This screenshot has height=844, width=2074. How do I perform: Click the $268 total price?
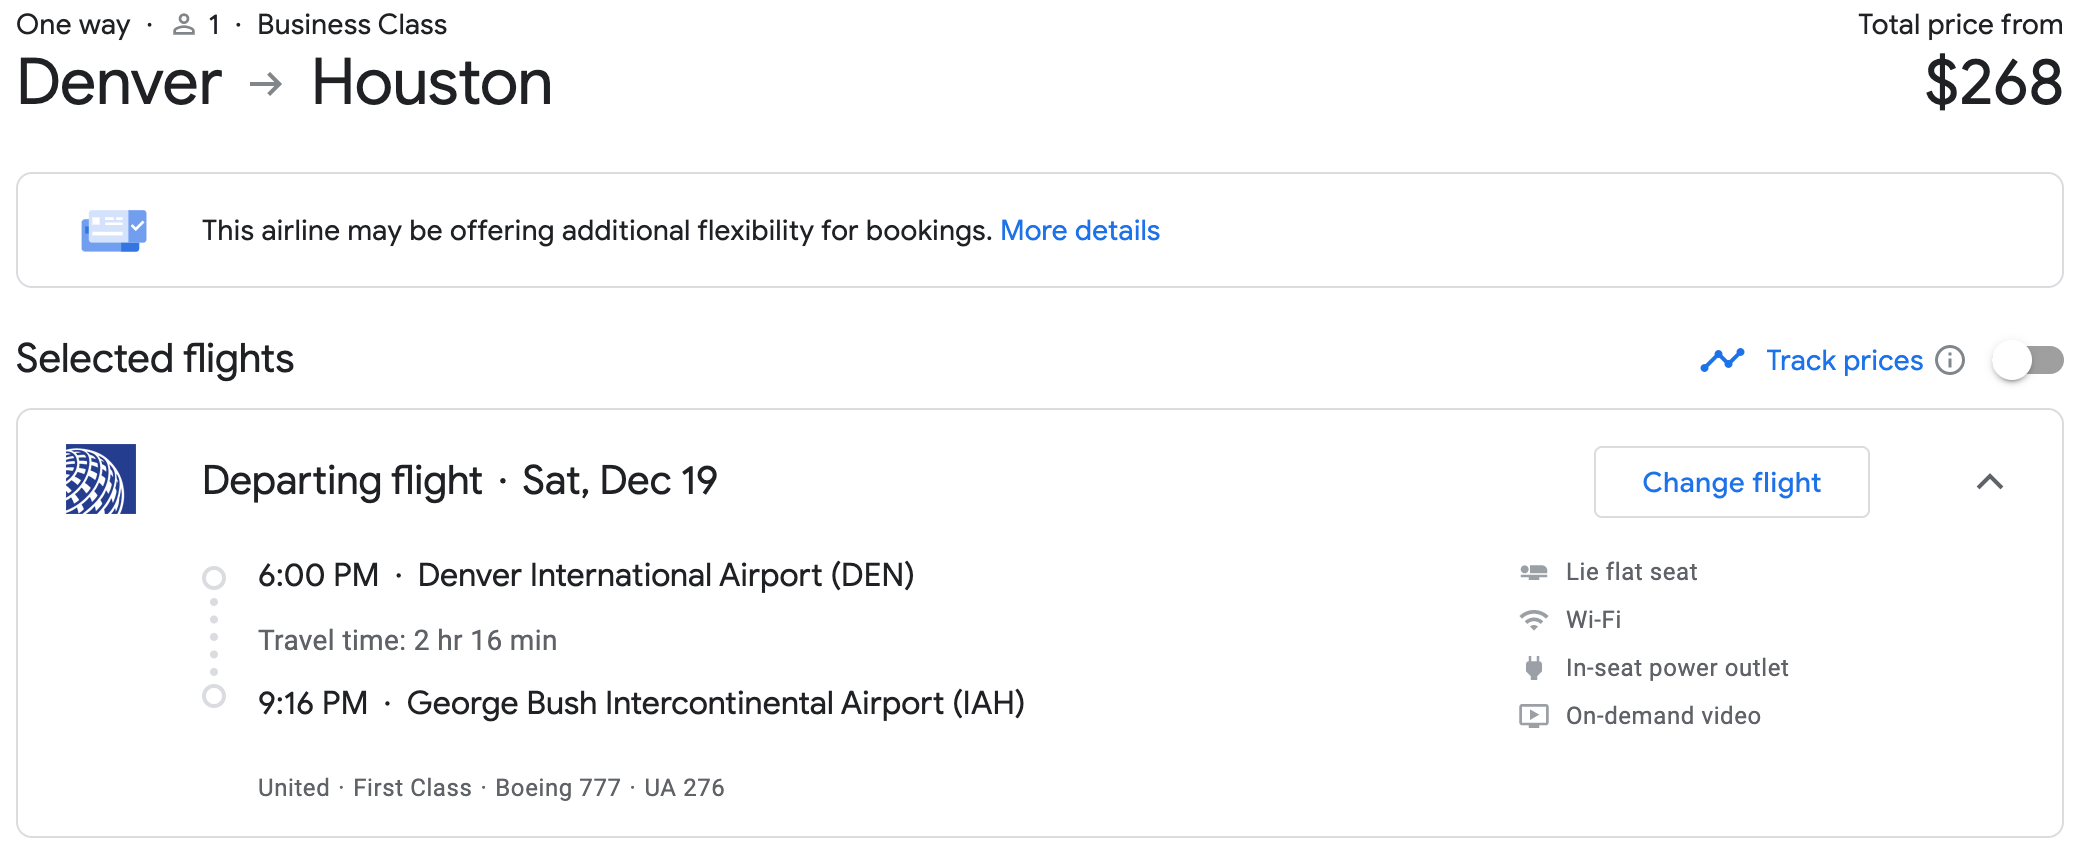pyautogui.click(x=1993, y=83)
